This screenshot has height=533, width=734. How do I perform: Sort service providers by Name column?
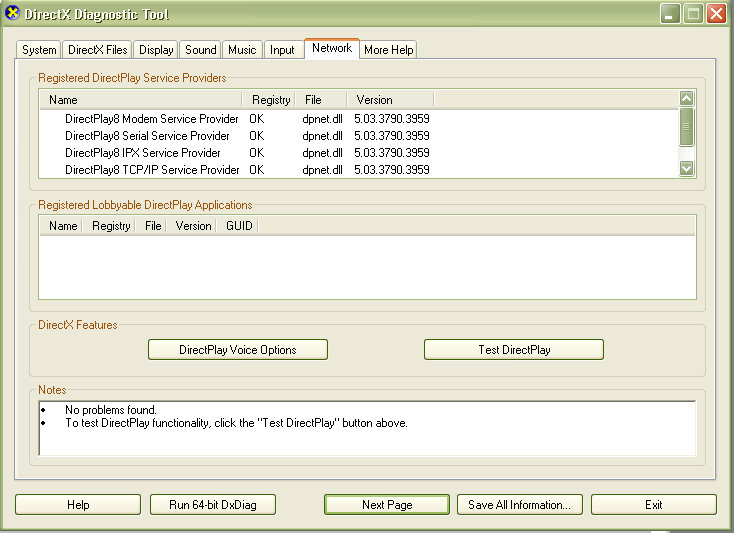tap(141, 100)
